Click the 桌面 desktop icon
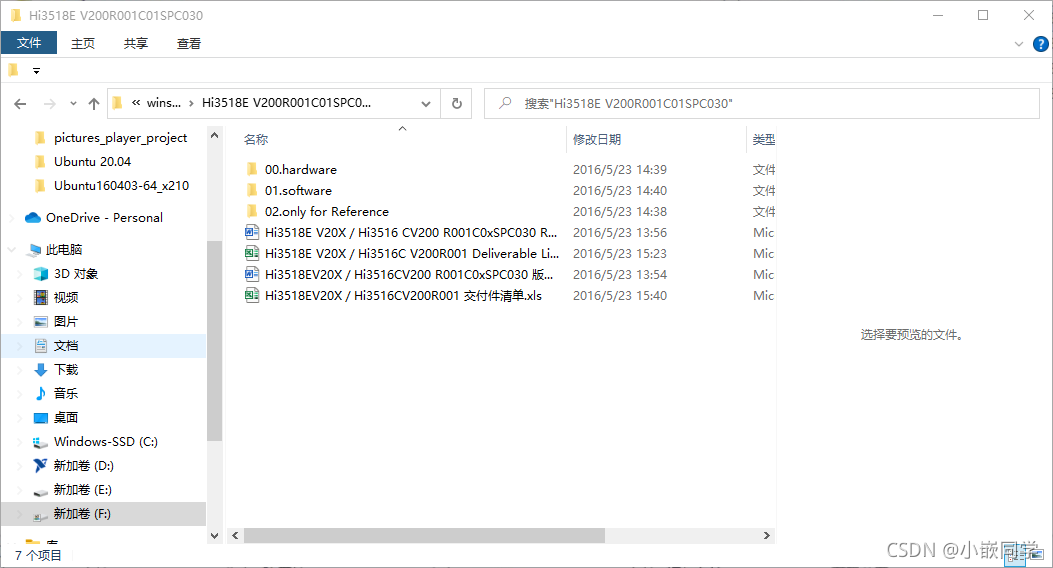 41,418
